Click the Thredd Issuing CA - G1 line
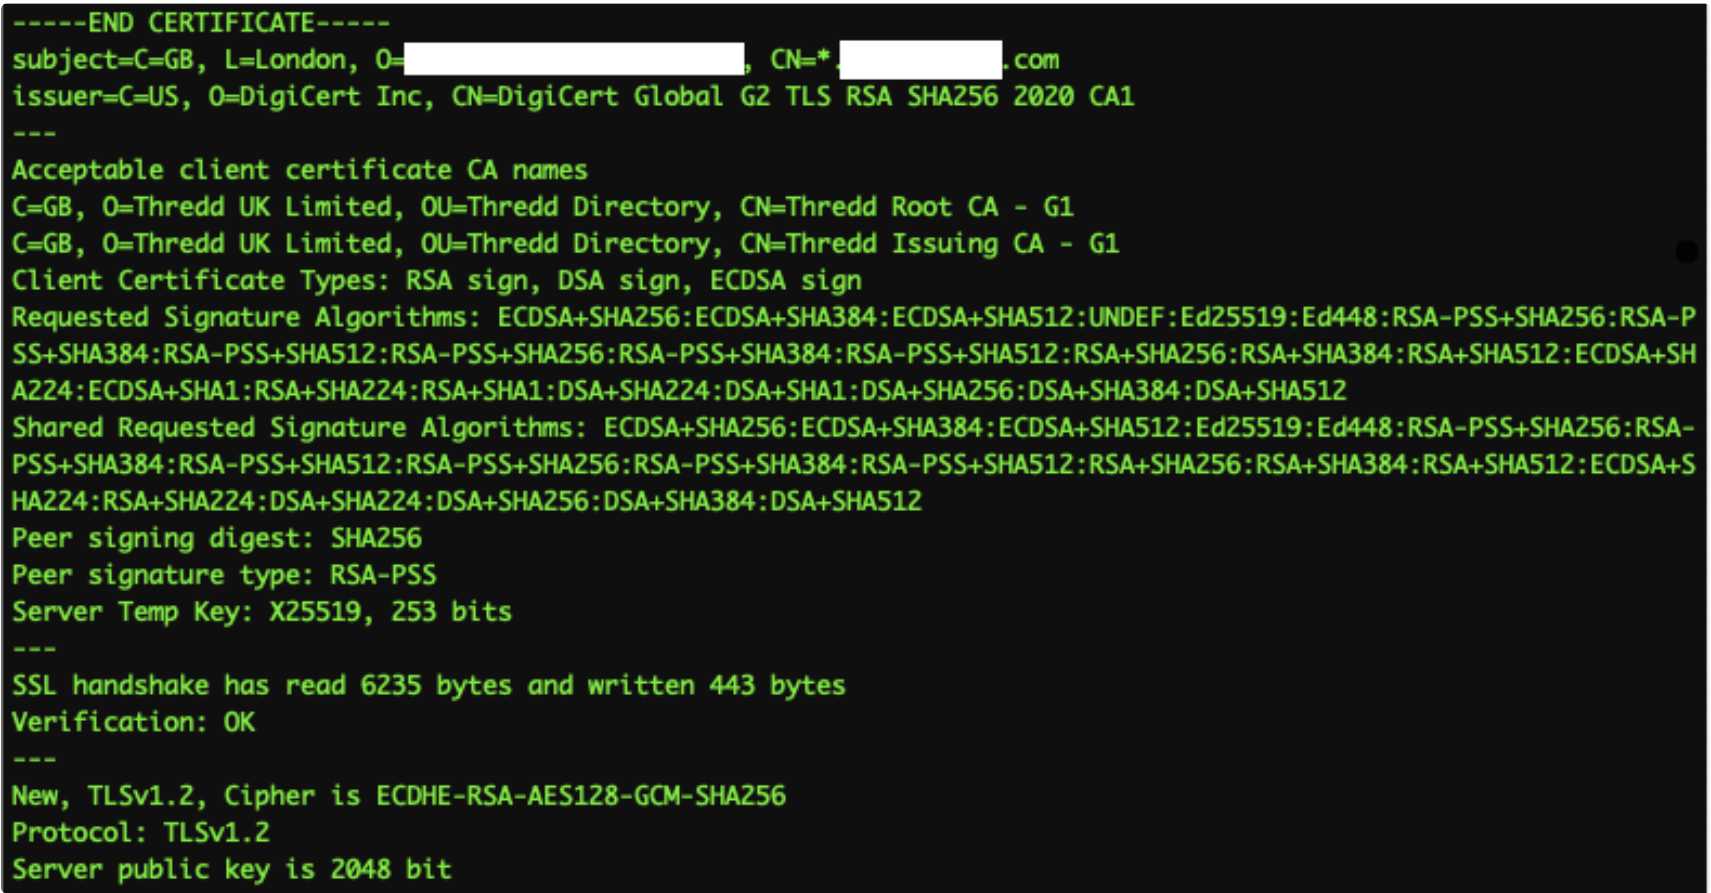This screenshot has height=893, width=1711. [566, 244]
